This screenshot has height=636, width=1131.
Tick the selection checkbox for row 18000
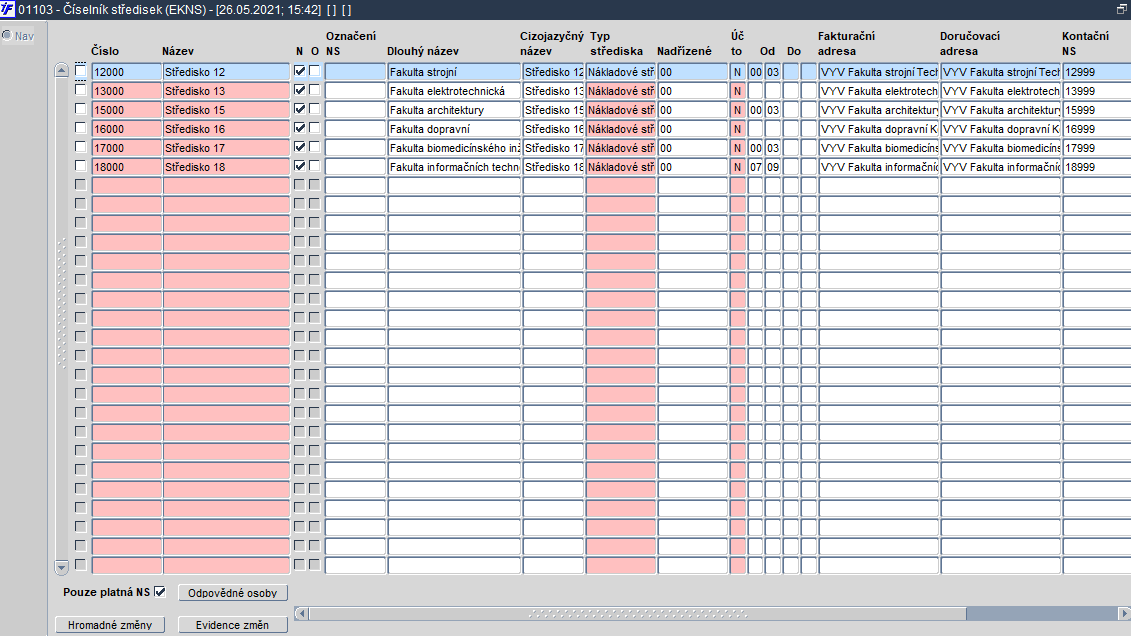(80, 166)
